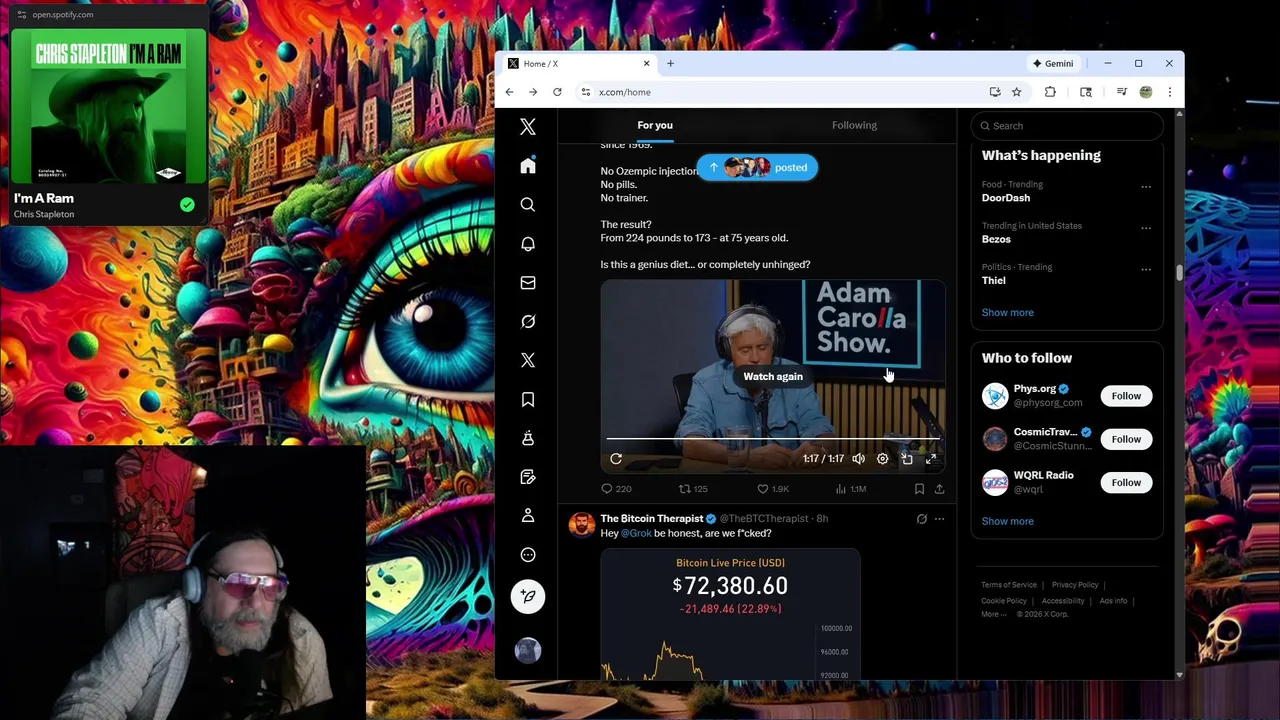1280x720 pixels.
Task: Click the compose Post button
Action: point(528,596)
